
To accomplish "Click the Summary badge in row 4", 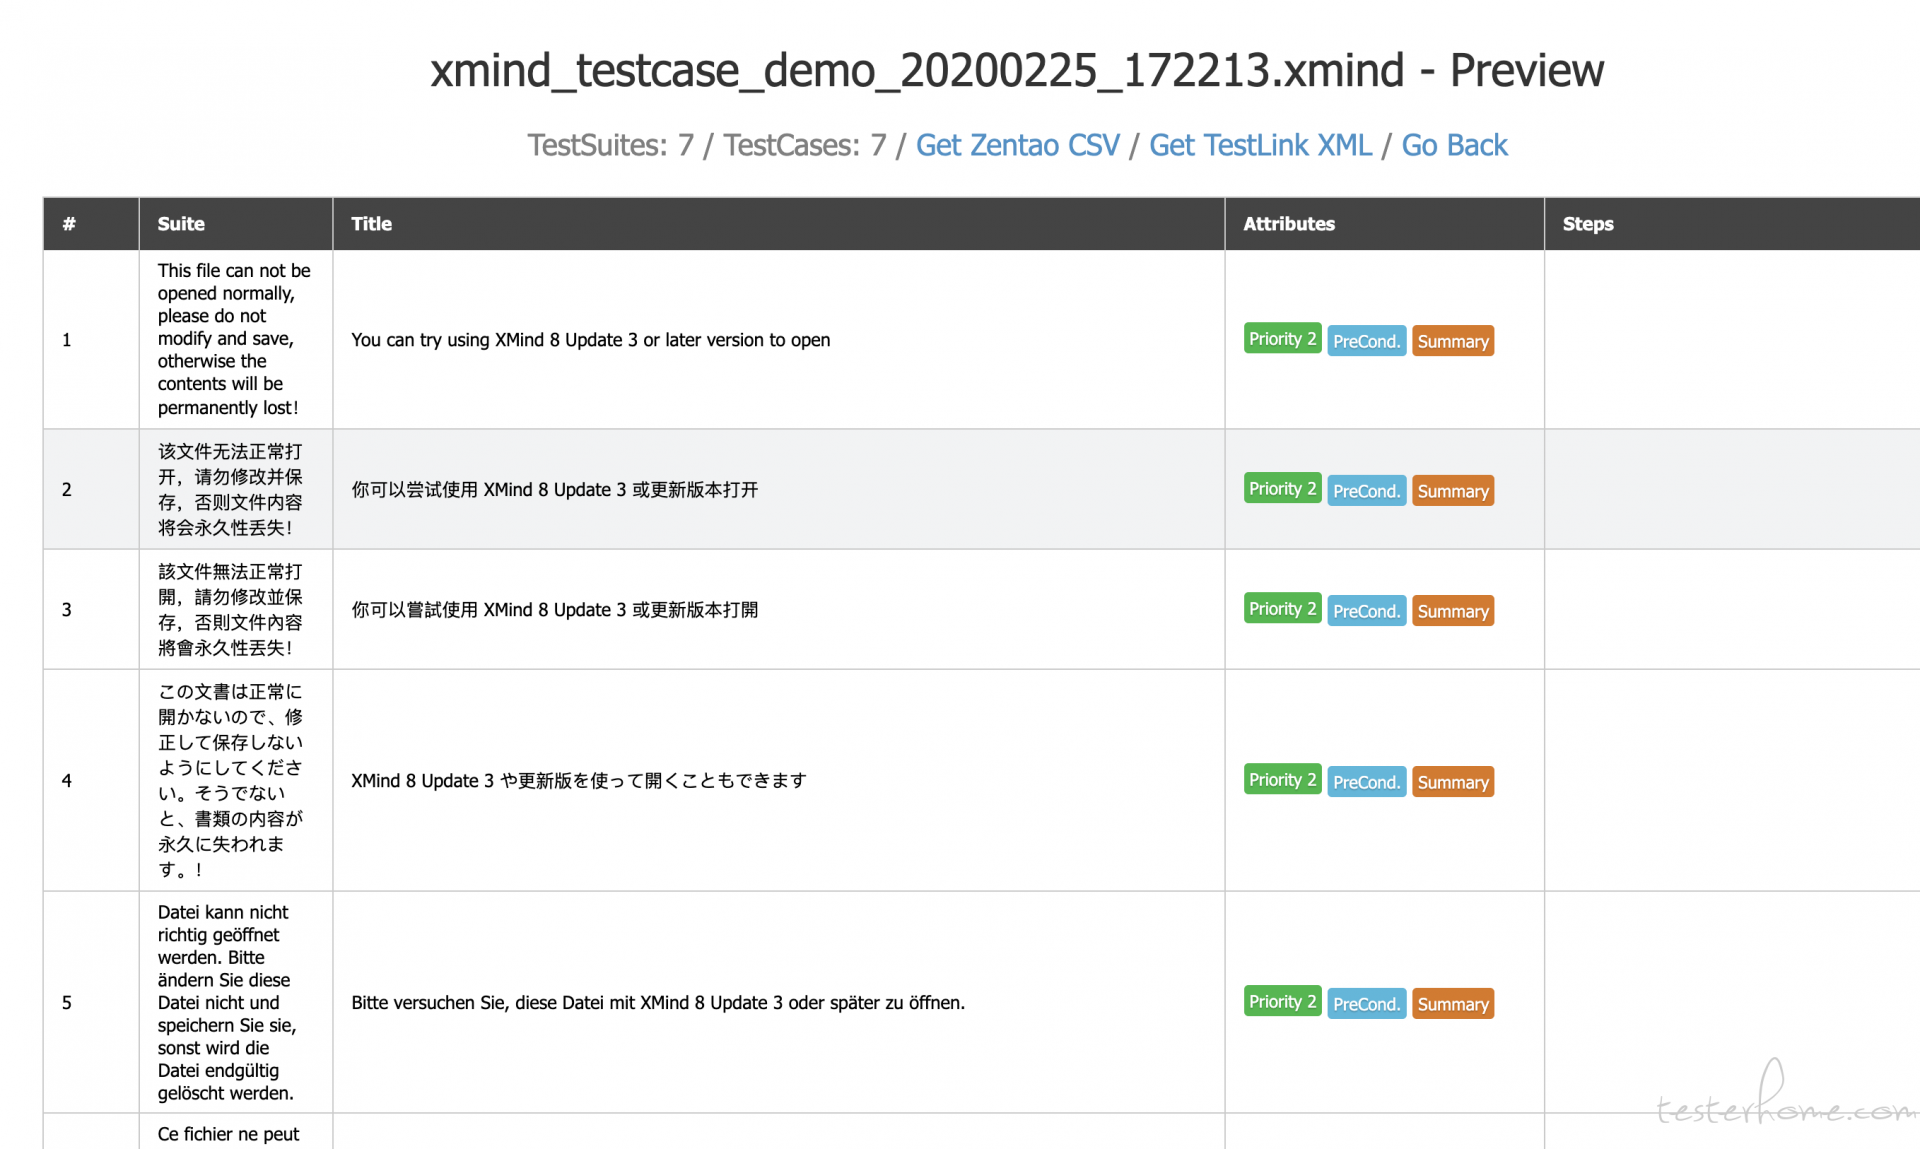I will [x=1453, y=782].
